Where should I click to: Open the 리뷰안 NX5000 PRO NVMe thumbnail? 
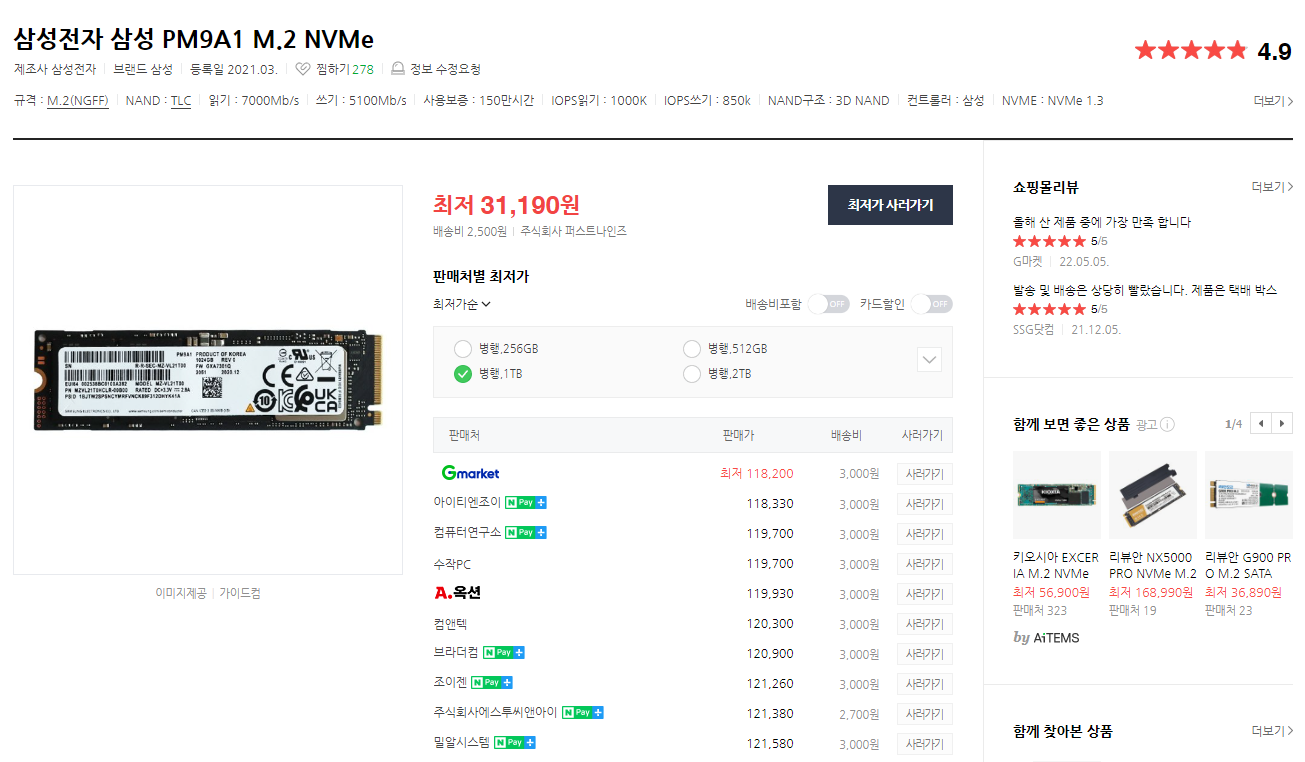point(1153,495)
